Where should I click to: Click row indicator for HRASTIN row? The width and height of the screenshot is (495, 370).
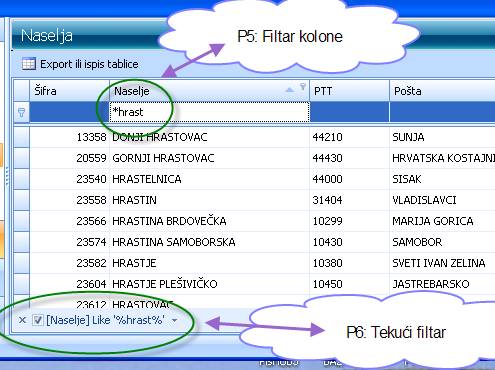point(22,200)
